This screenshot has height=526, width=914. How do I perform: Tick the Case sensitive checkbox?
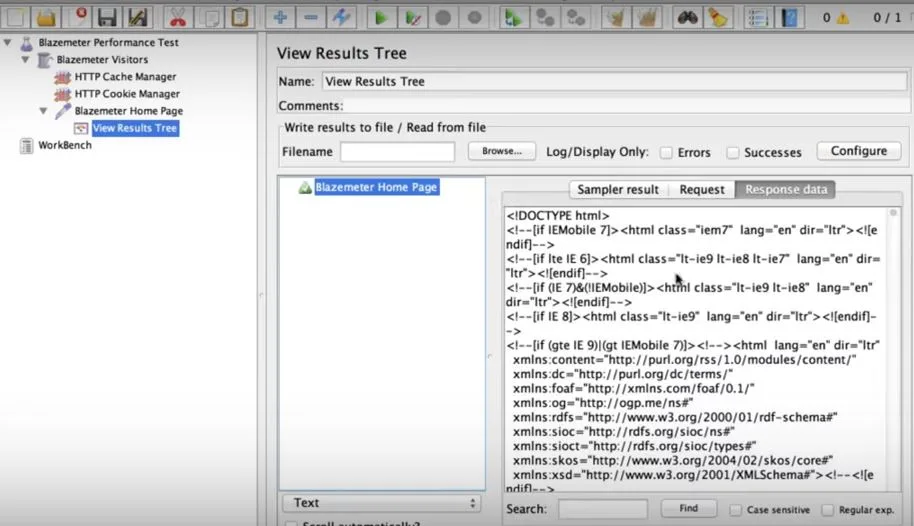pos(736,510)
